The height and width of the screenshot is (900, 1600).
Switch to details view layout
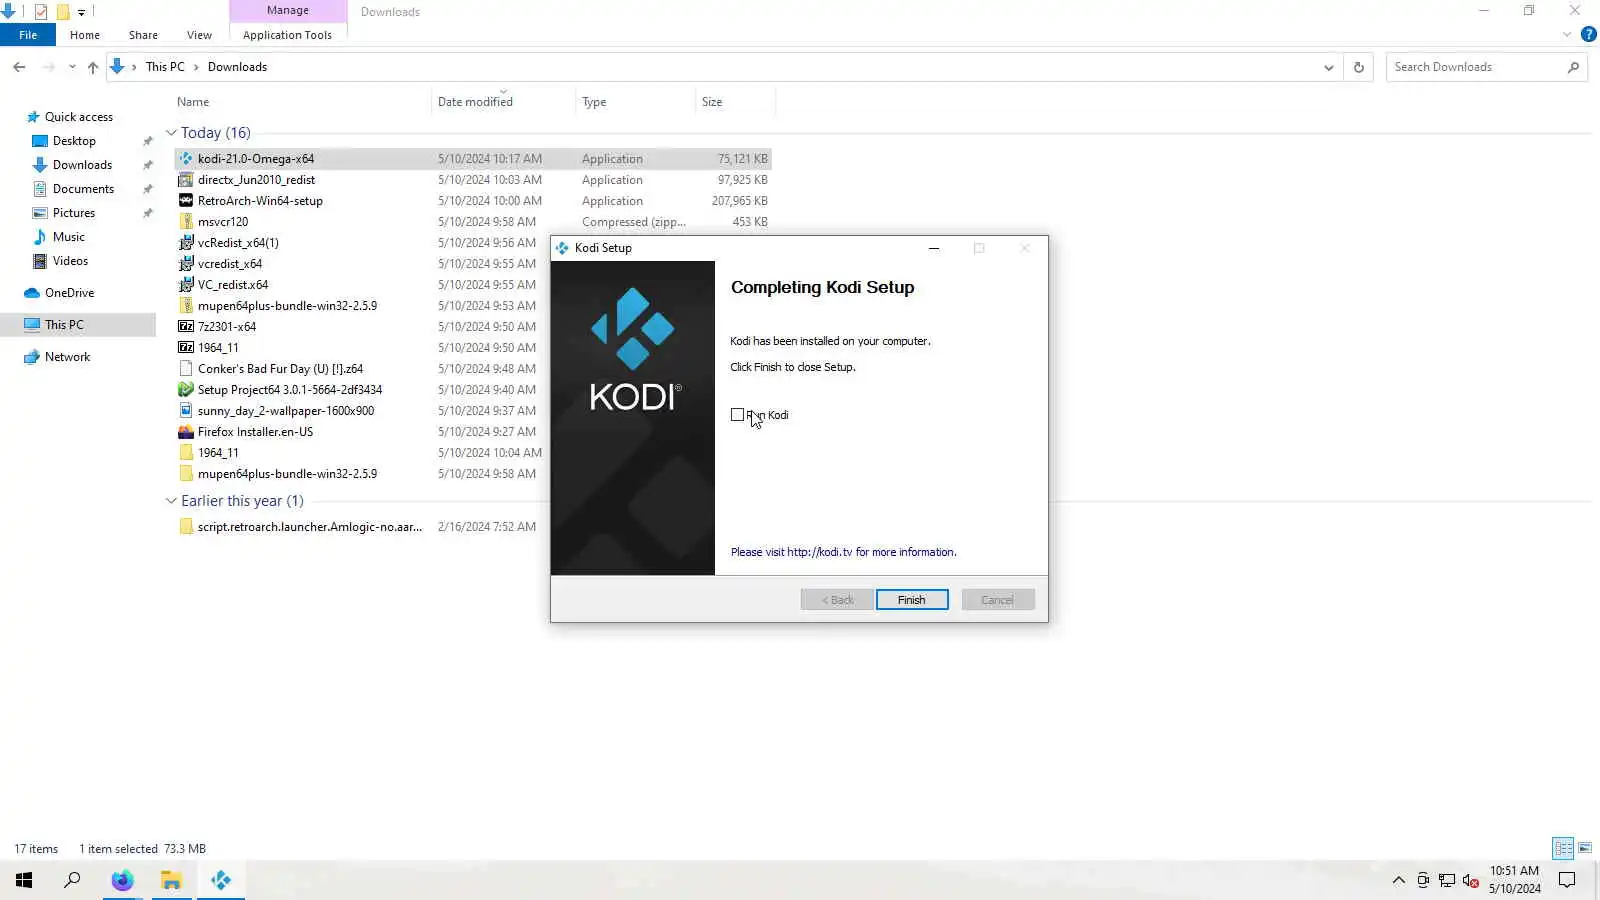1563,848
